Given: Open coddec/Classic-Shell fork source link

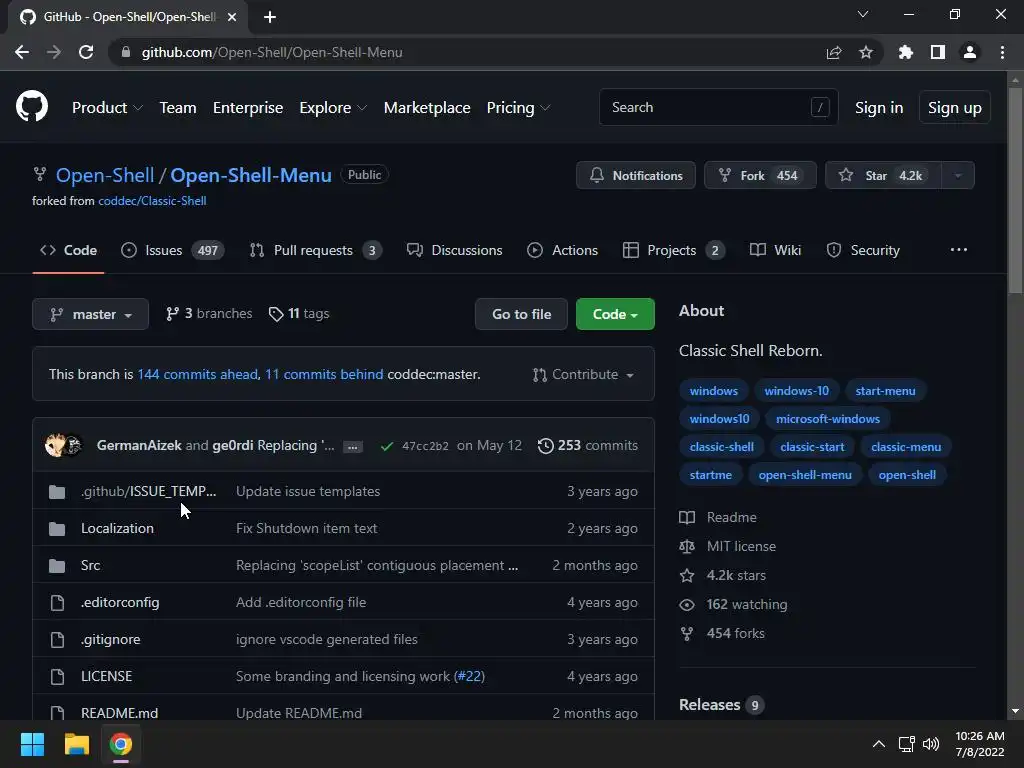Looking at the screenshot, I should (152, 201).
